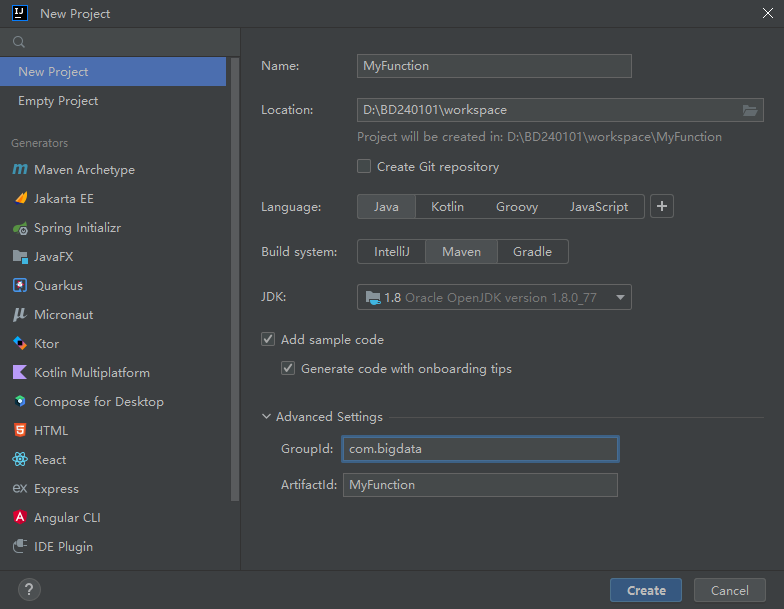
Task: Select JavaScript language
Action: coord(599,206)
